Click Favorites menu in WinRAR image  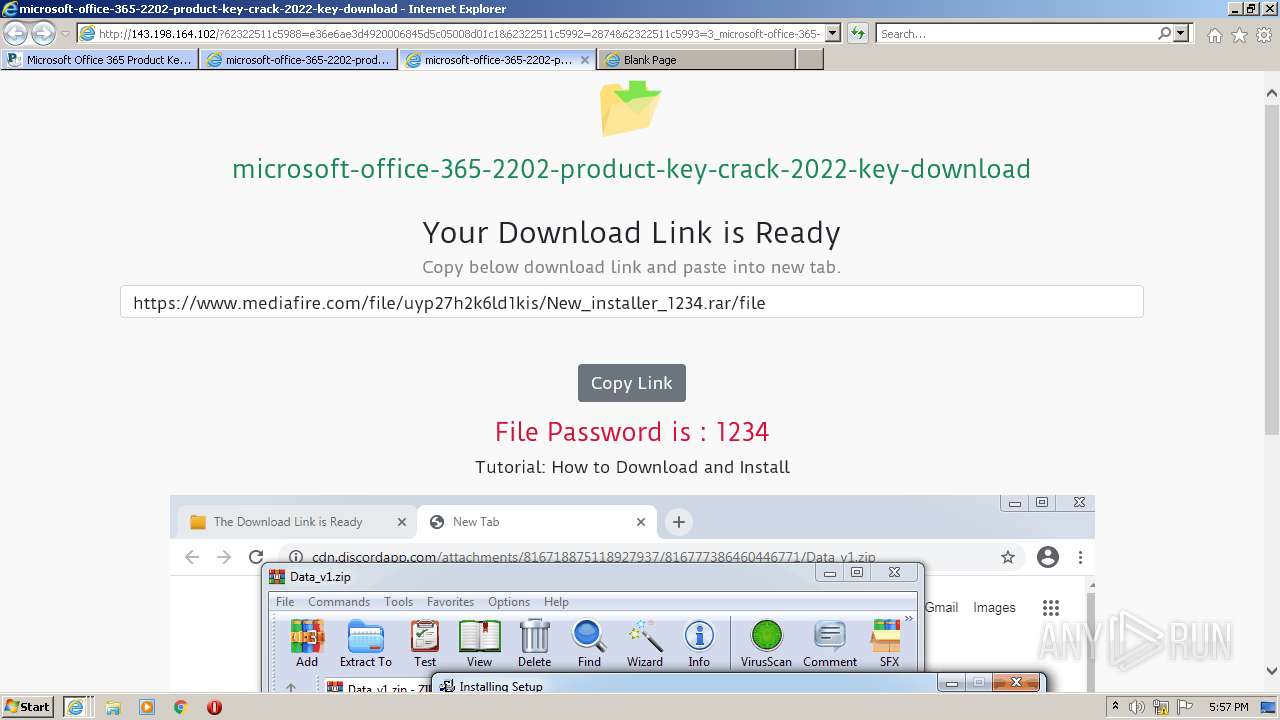tap(450, 602)
